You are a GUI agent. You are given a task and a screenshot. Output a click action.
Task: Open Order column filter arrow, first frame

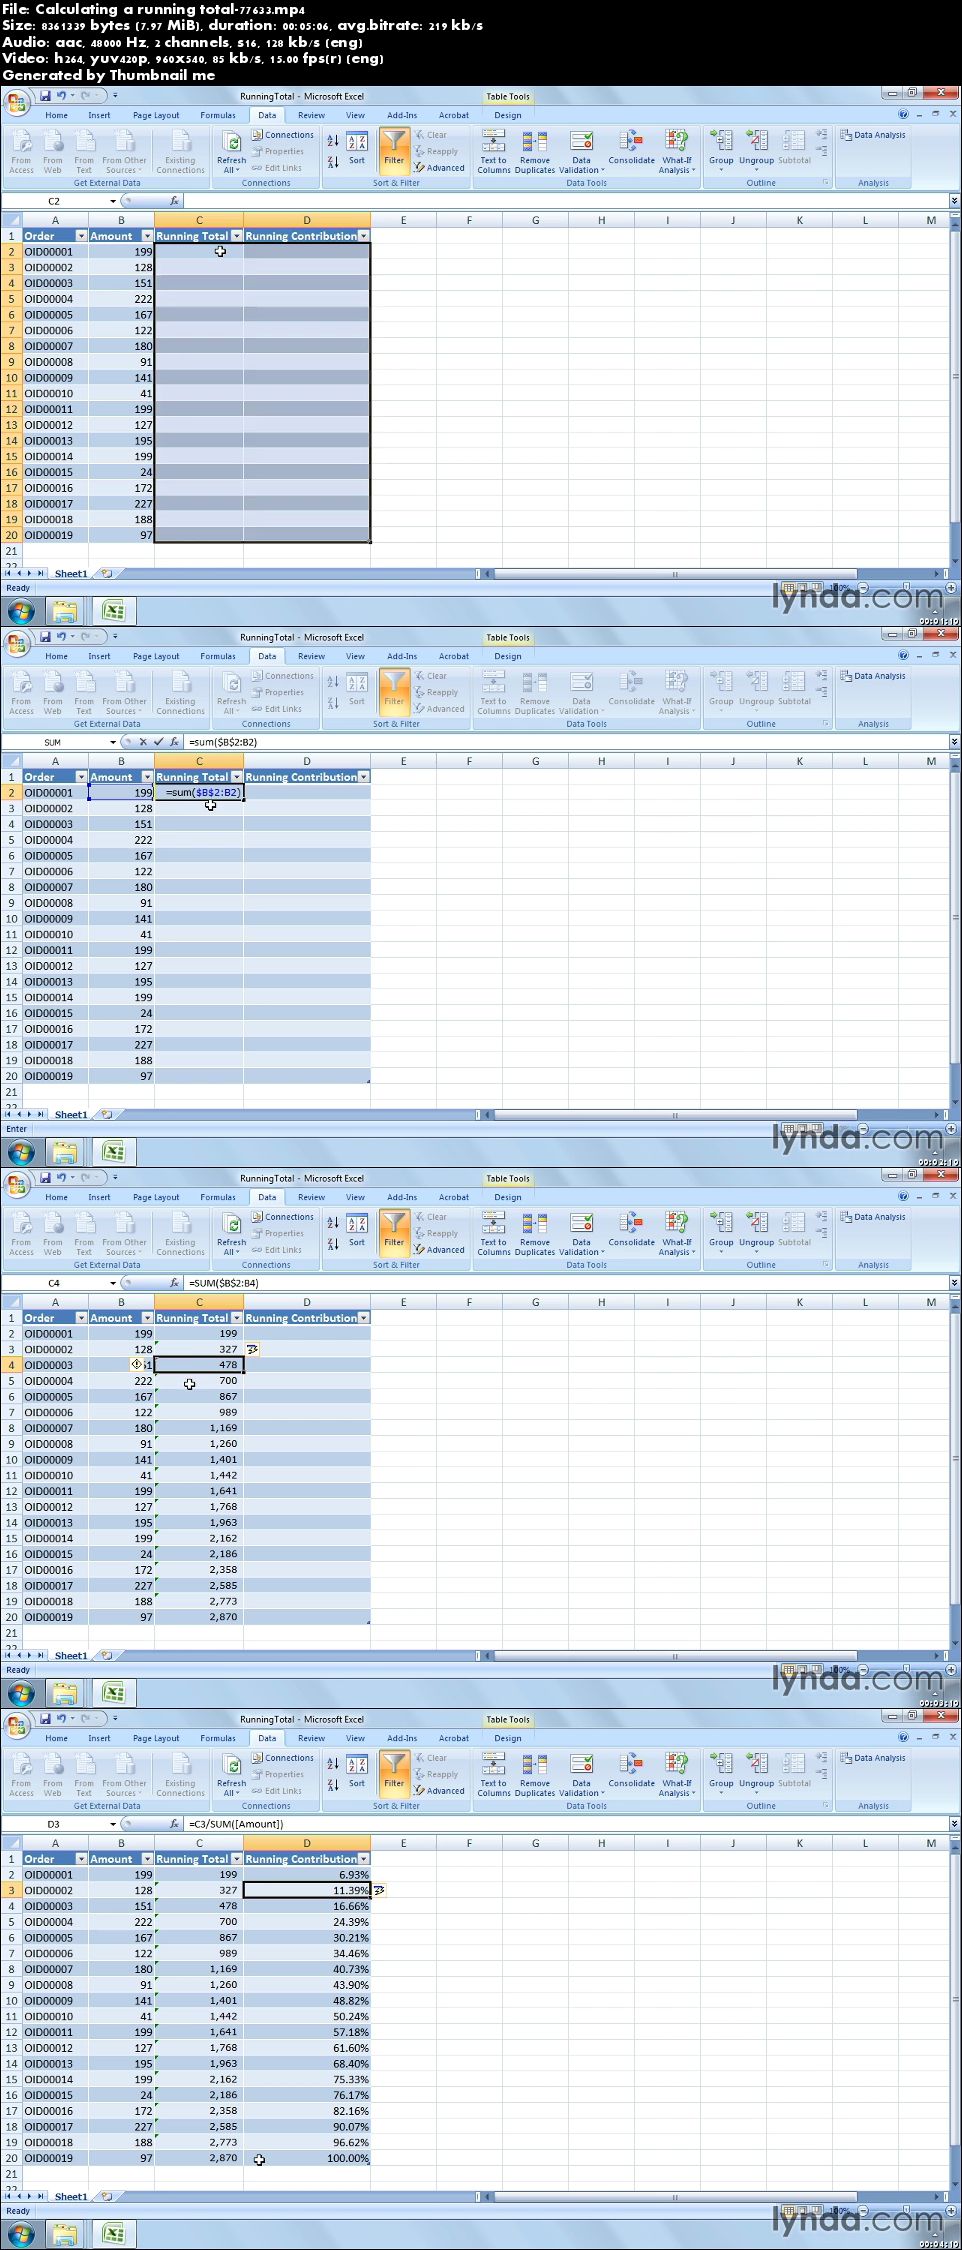point(81,236)
